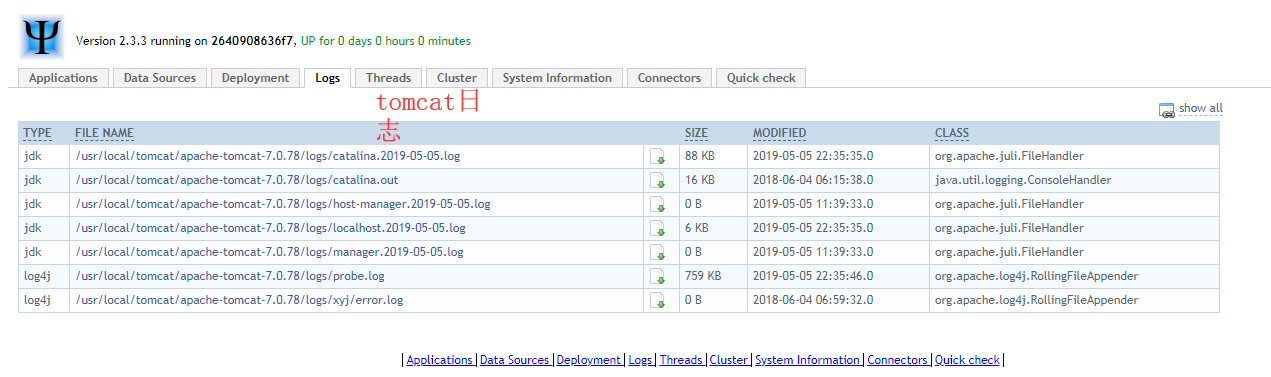
Task: Click footer Applications link
Action: 439,360
